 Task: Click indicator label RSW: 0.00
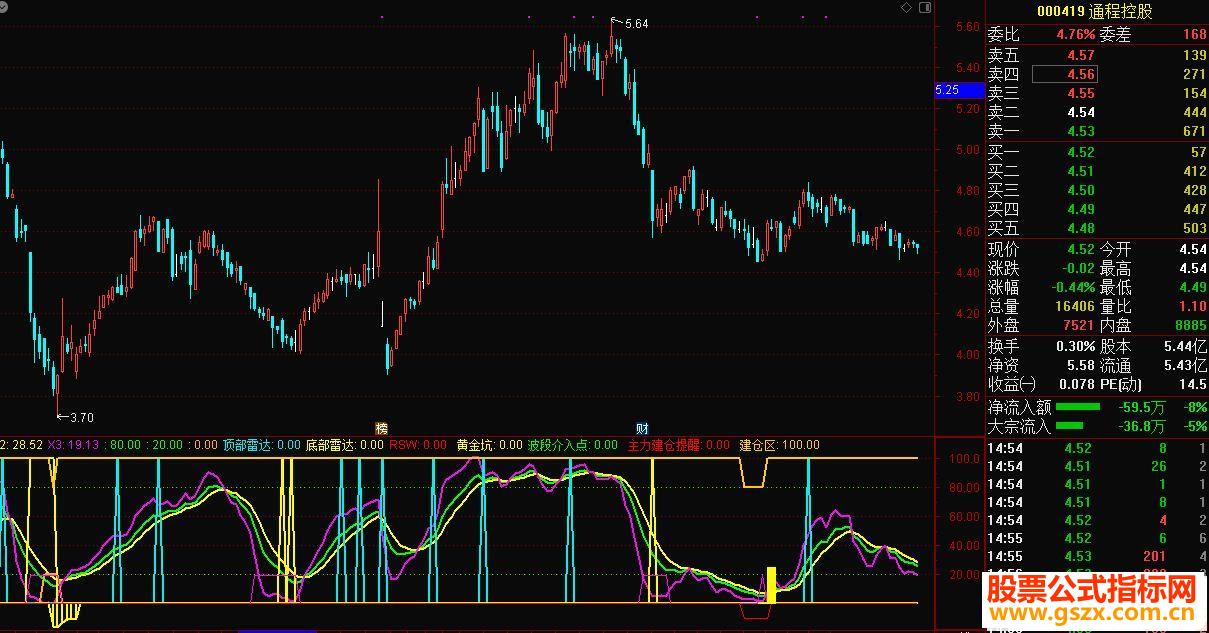tap(418, 445)
